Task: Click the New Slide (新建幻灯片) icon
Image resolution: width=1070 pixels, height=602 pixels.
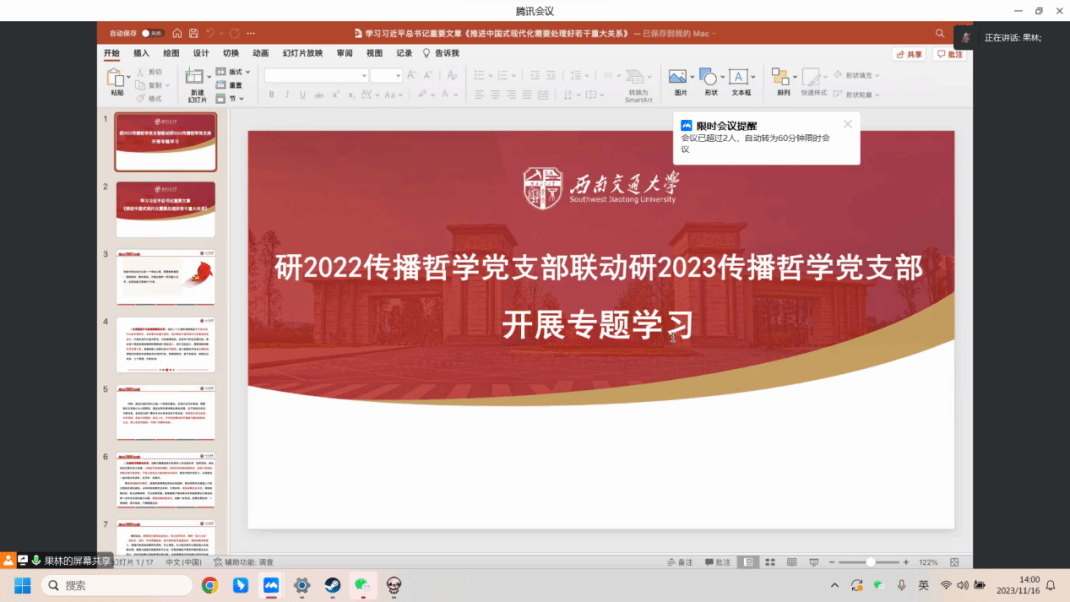Action: pyautogui.click(x=196, y=79)
